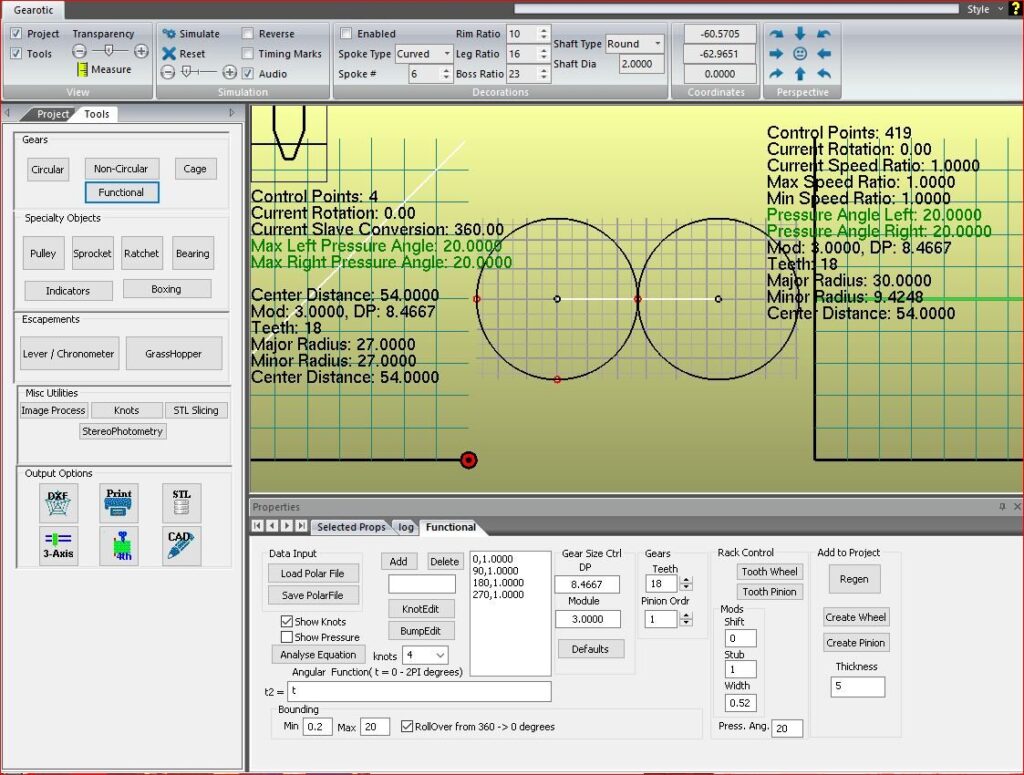Click the Non-Circular gear button
This screenshot has width=1024, height=775.
[121, 169]
